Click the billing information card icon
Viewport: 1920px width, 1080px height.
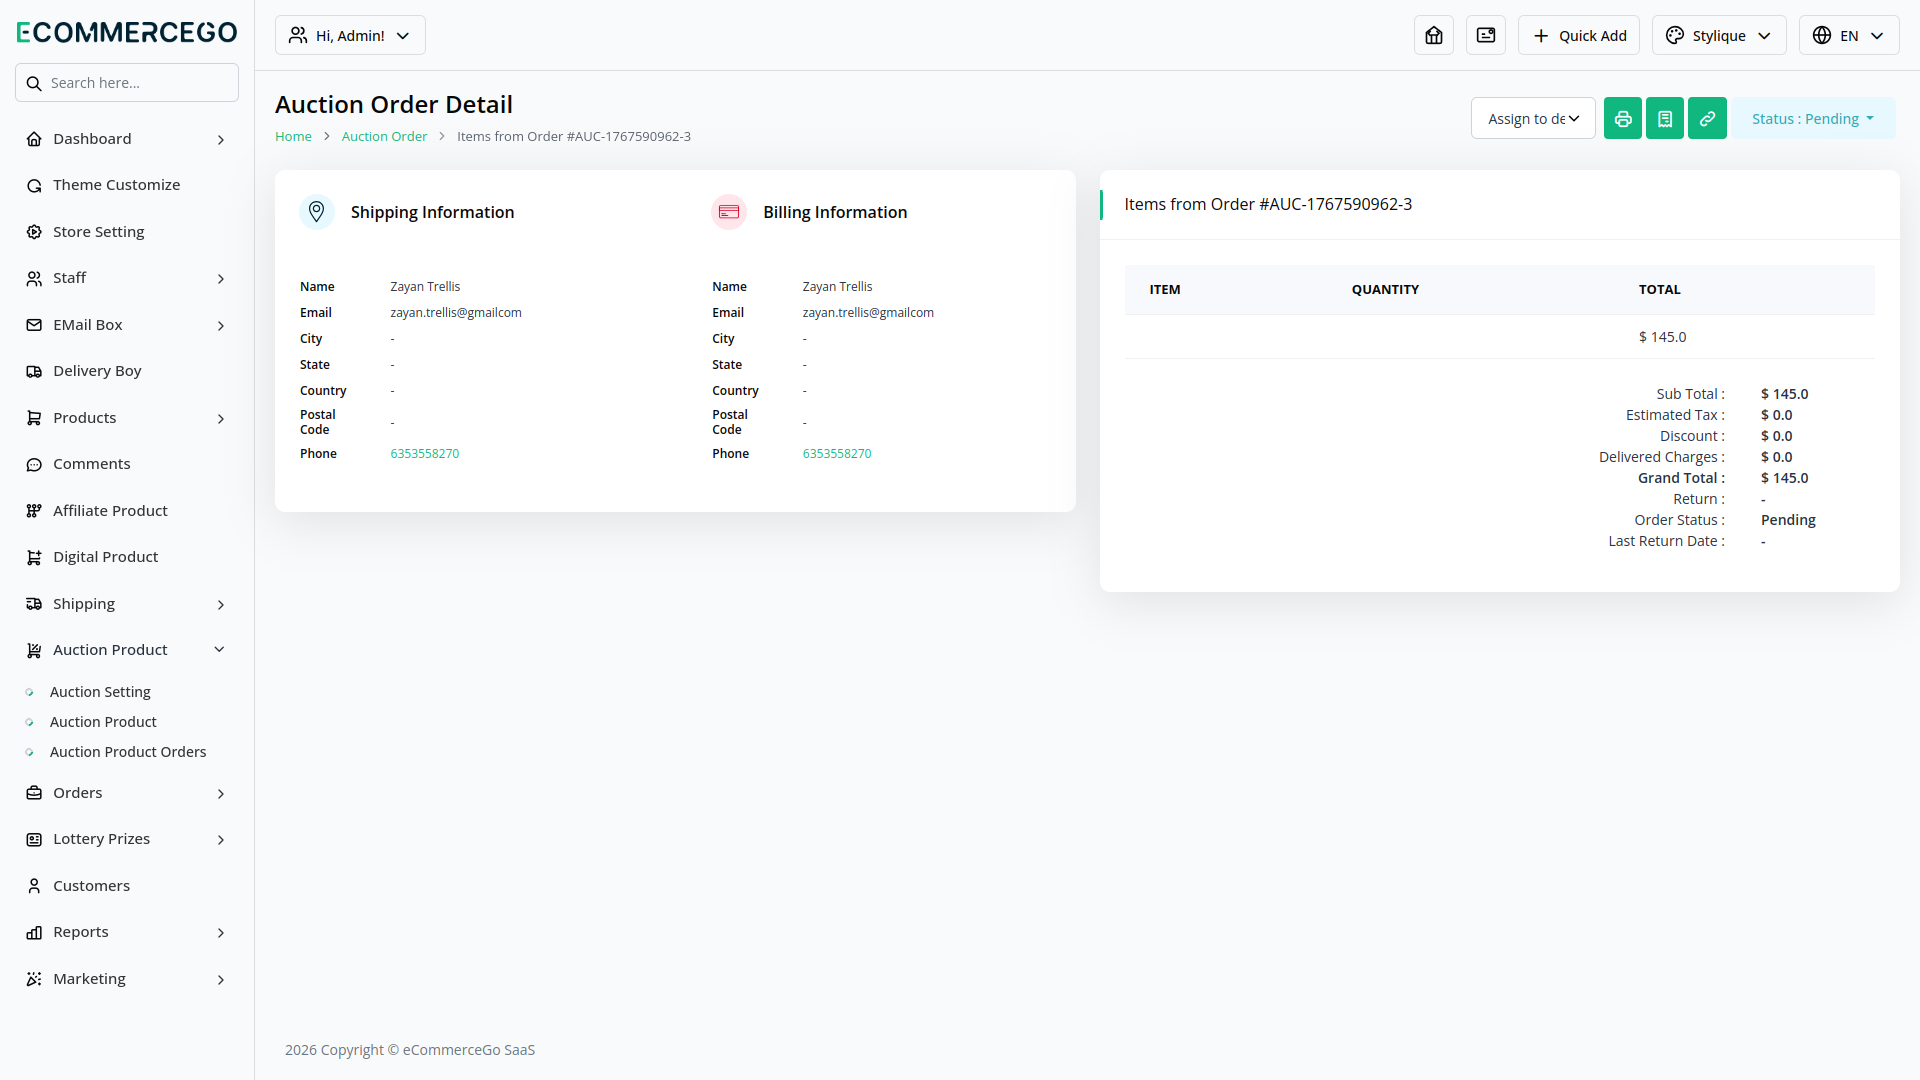click(x=729, y=212)
